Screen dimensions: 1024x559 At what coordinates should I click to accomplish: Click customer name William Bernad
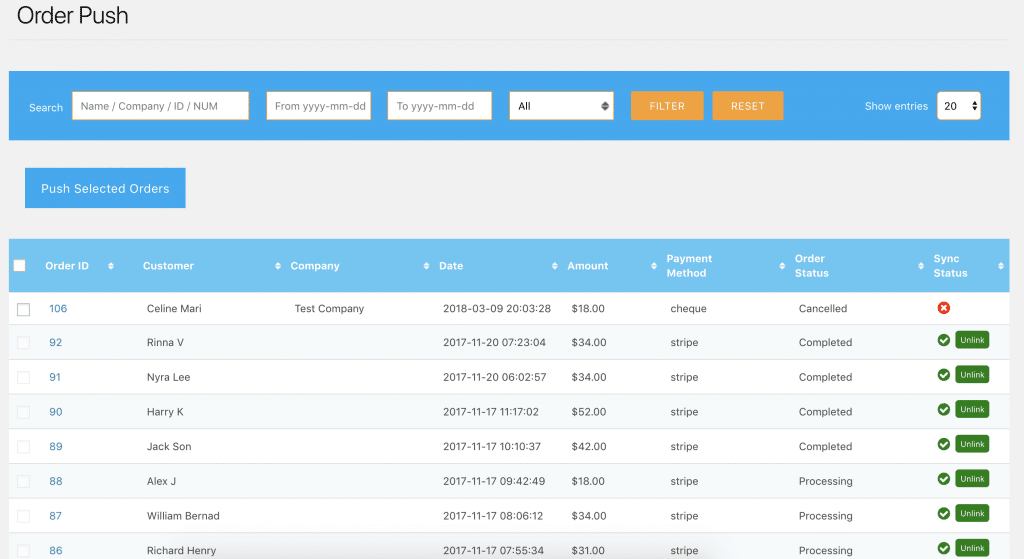(x=183, y=515)
